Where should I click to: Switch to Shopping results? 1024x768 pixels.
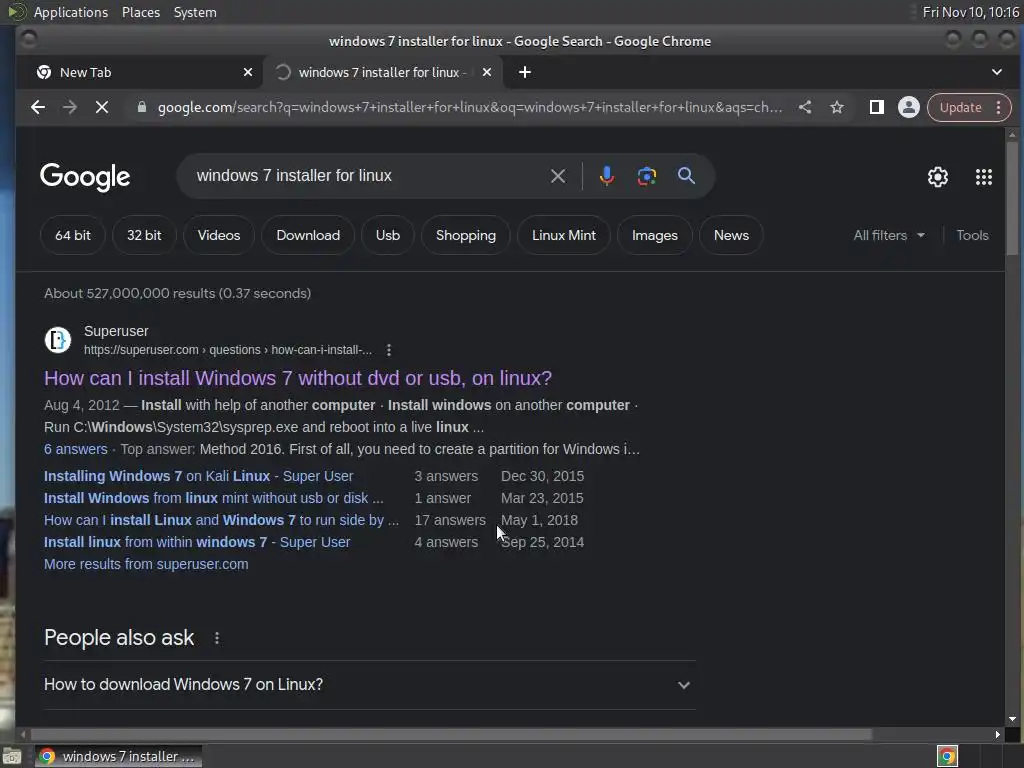pos(466,235)
